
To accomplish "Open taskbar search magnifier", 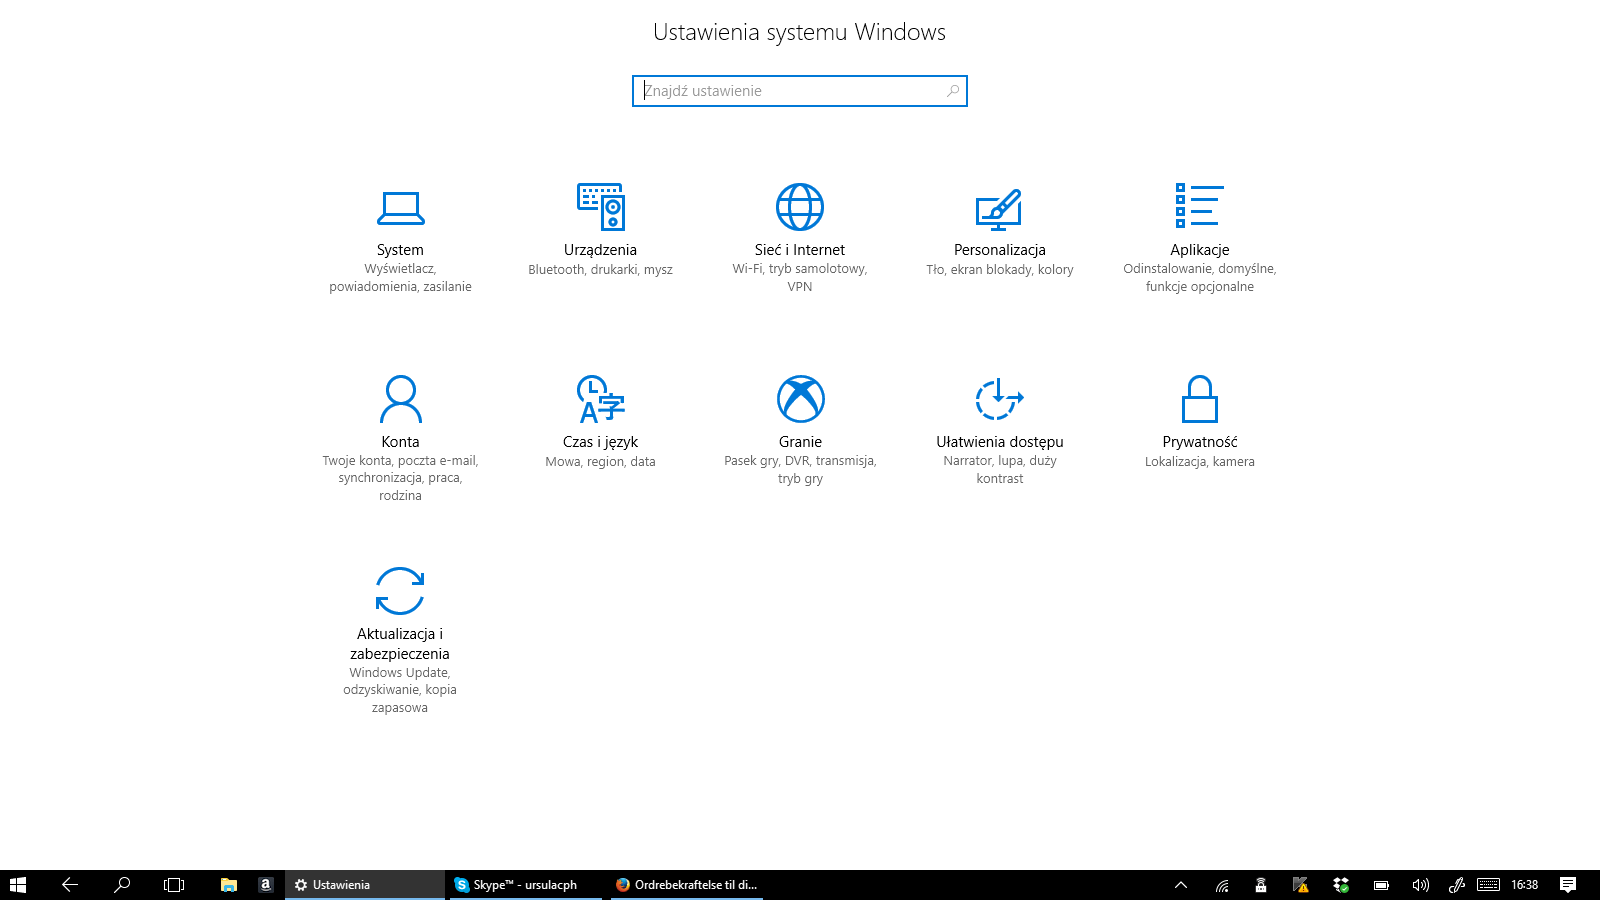I will (x=122, y=885).
